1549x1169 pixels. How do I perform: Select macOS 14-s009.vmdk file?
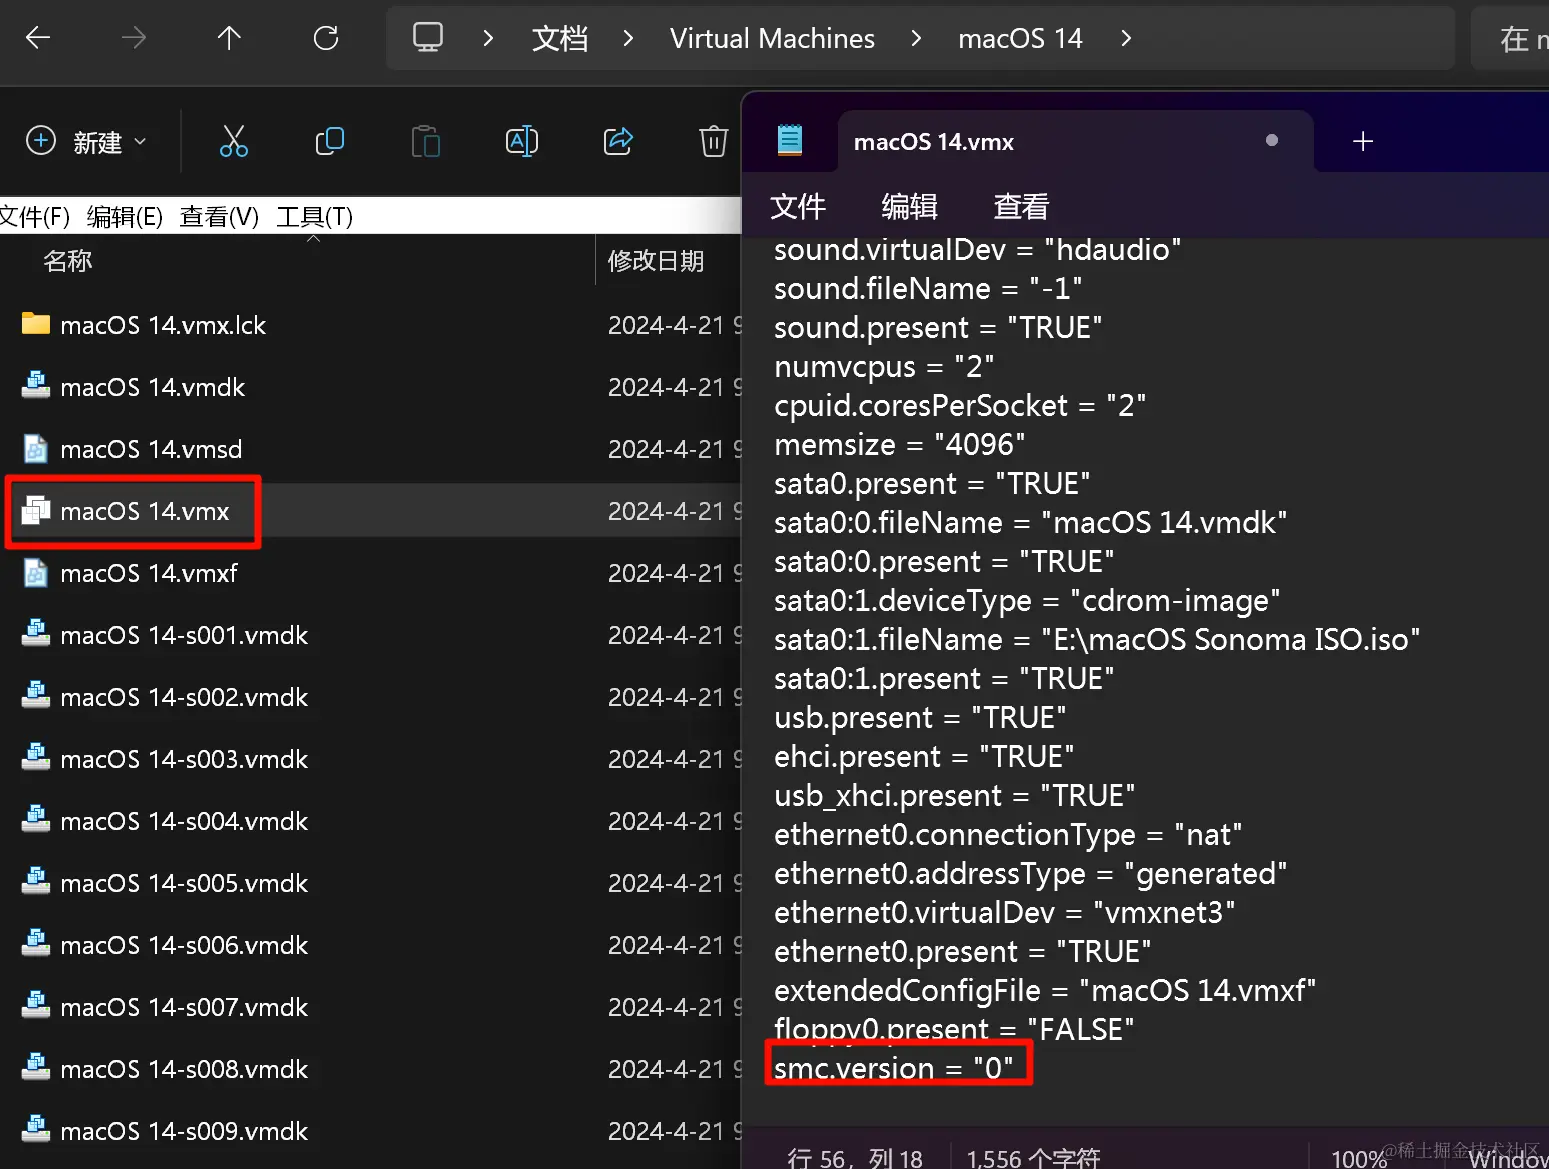pos(184,1131)
